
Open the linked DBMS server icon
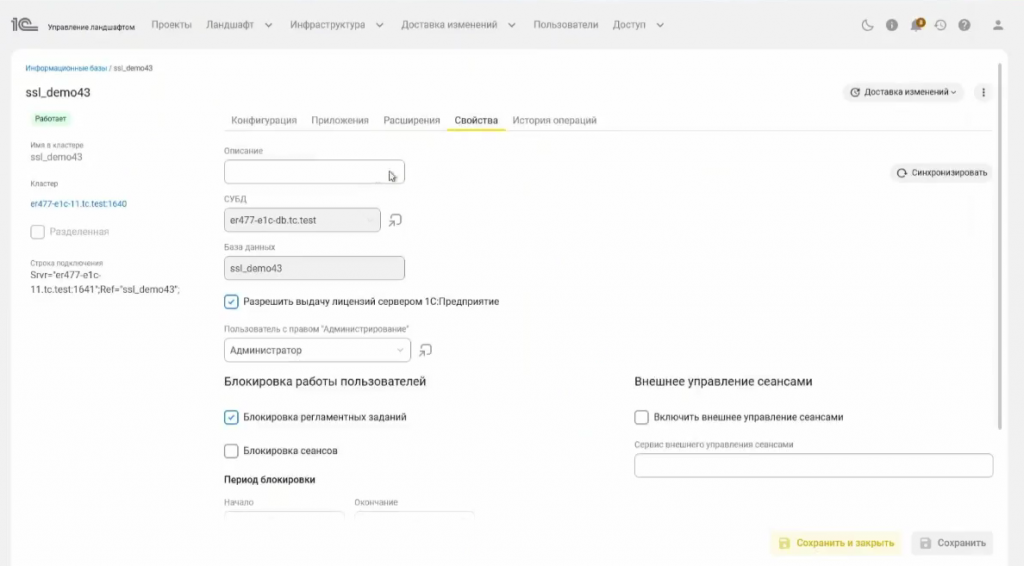tap(395, 220)
